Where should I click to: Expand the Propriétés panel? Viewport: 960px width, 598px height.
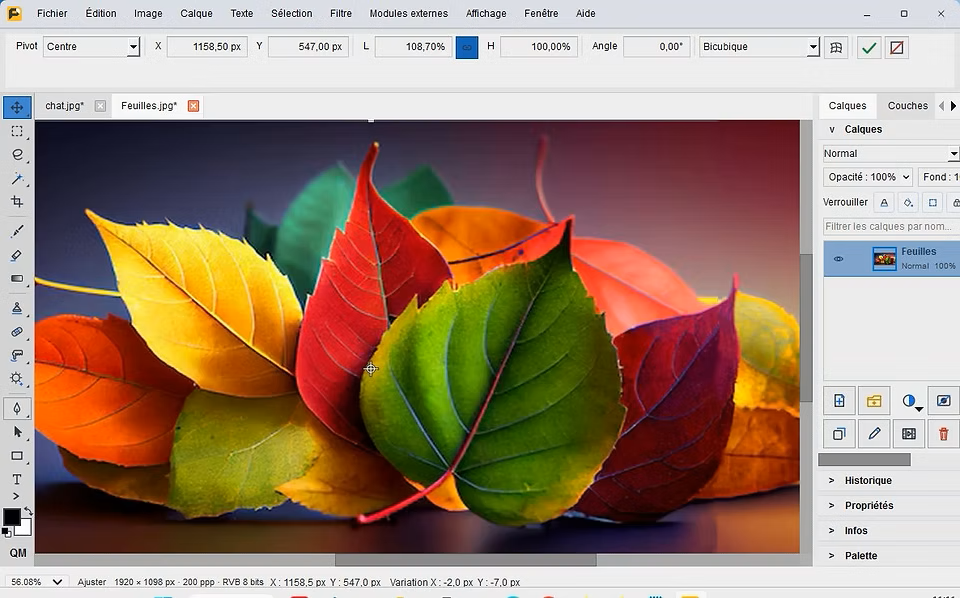click(869, 506)
